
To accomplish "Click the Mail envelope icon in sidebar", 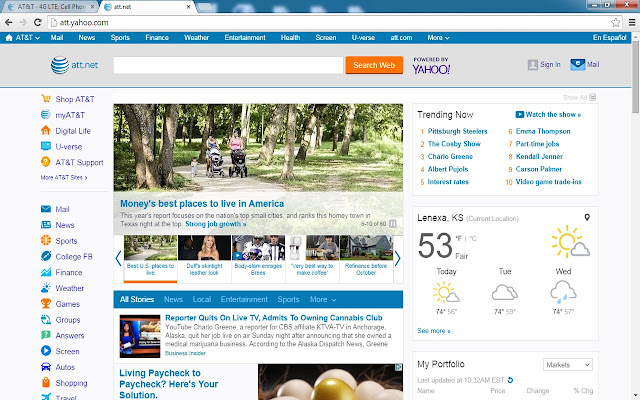I will pos(46,209).
